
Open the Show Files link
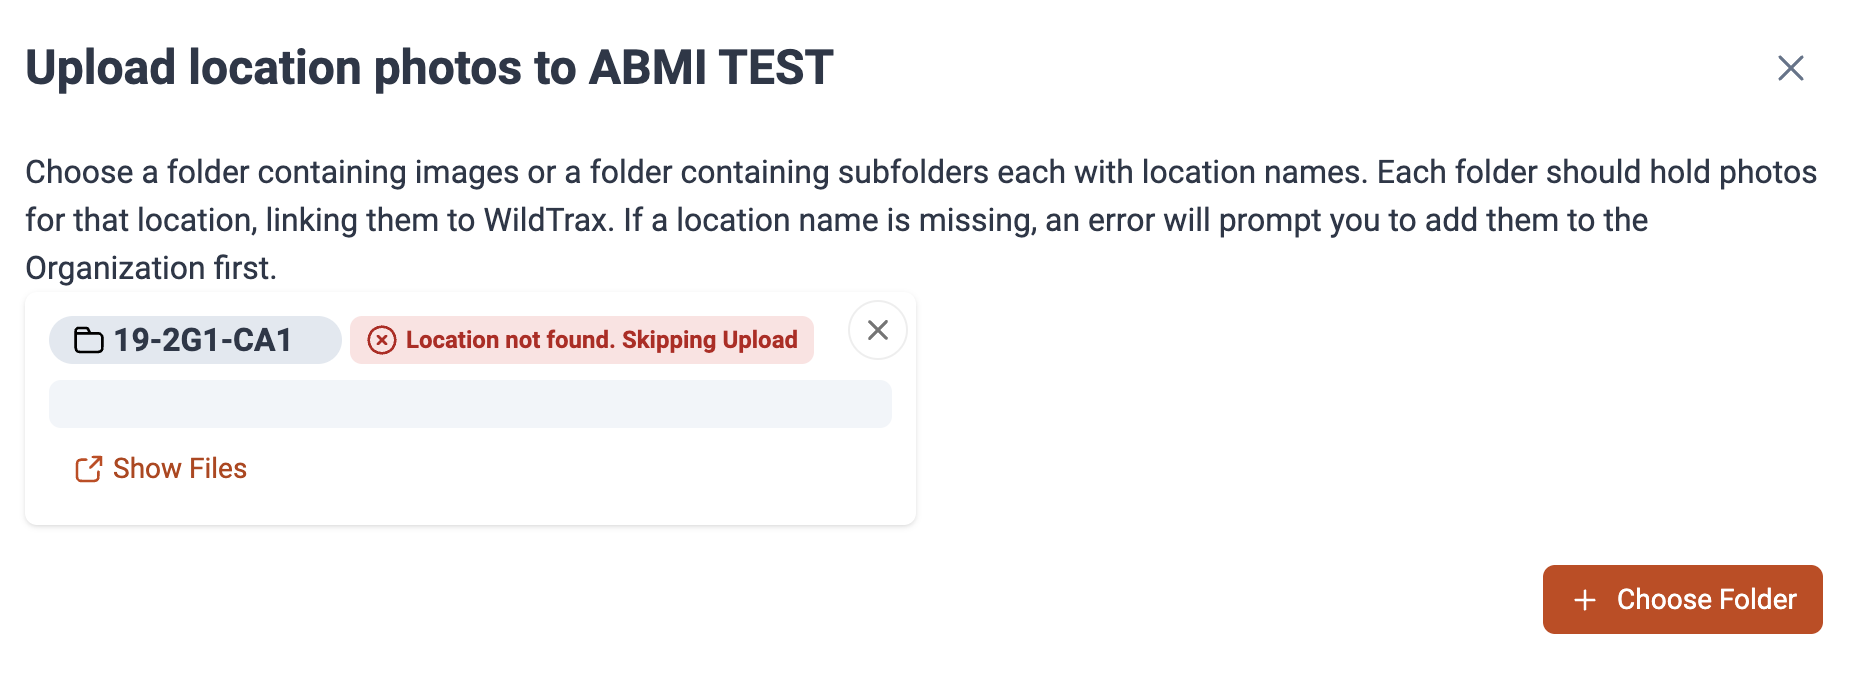161,469
